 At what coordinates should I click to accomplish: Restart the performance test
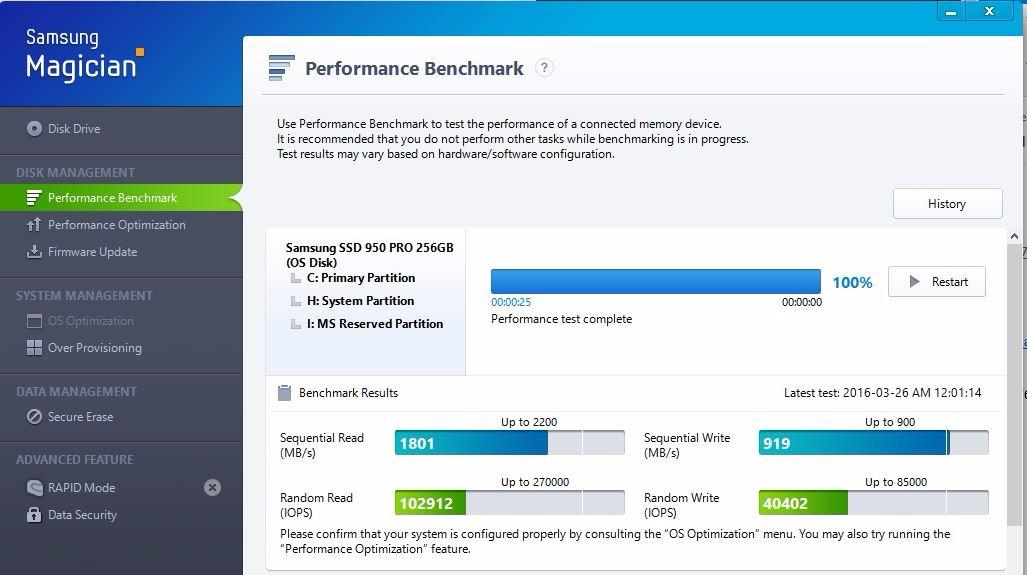tap(937, 282)
